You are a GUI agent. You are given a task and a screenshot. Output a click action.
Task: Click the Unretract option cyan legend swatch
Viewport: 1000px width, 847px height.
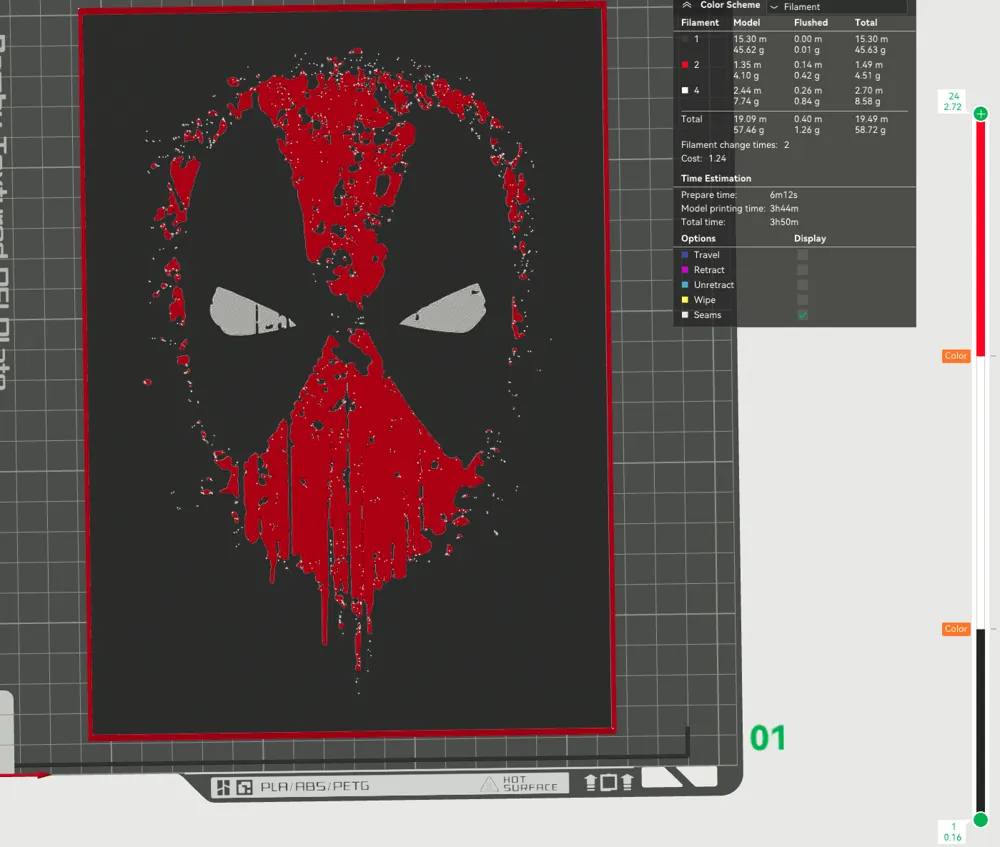[685, 285]
